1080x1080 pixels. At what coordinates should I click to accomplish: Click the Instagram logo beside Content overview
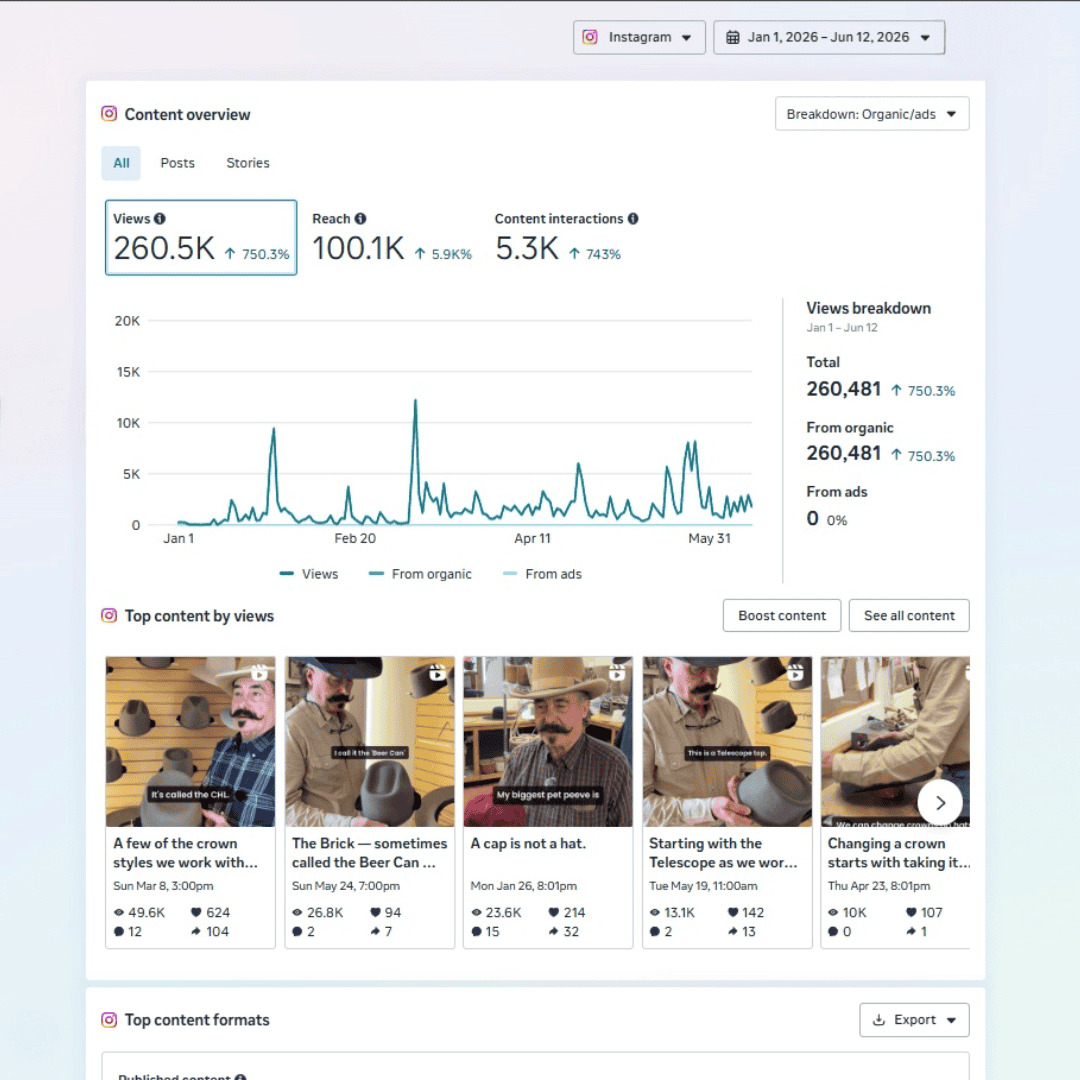pyautogui.click(x=109, y=114)
